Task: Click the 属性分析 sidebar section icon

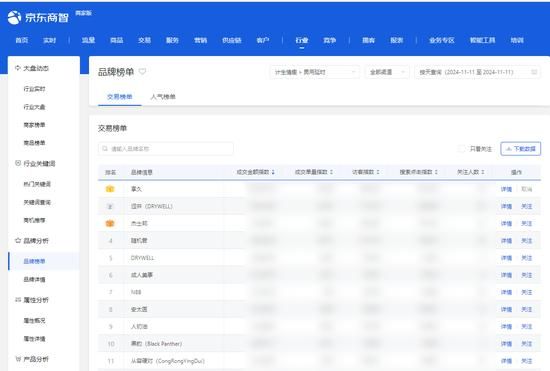Action: (18, 299)
